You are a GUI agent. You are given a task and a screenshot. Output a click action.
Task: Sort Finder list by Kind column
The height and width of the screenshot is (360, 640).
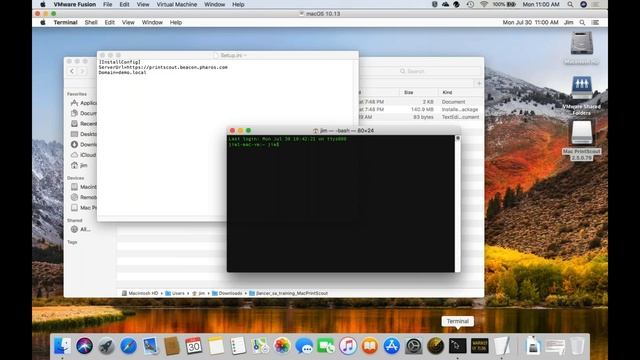[460, 93]
